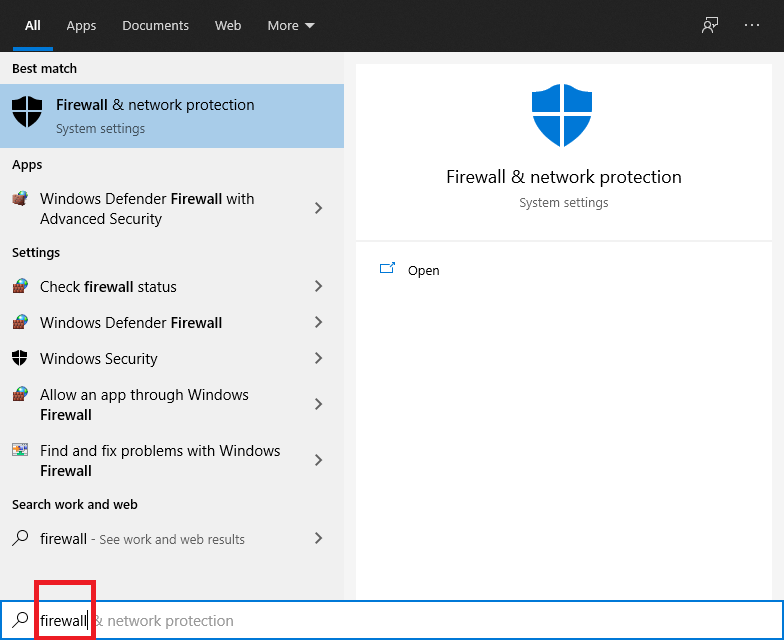The width and height of the screenshot is (784, 640).
Task: Click the Advanced Security firewall app icon
Action: 20,199
